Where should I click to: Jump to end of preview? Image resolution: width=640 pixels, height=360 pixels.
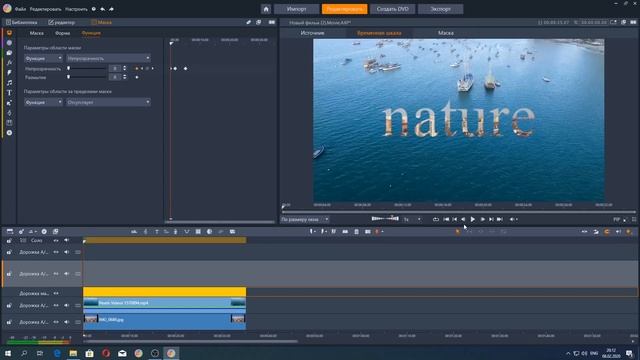click(500, 220)
